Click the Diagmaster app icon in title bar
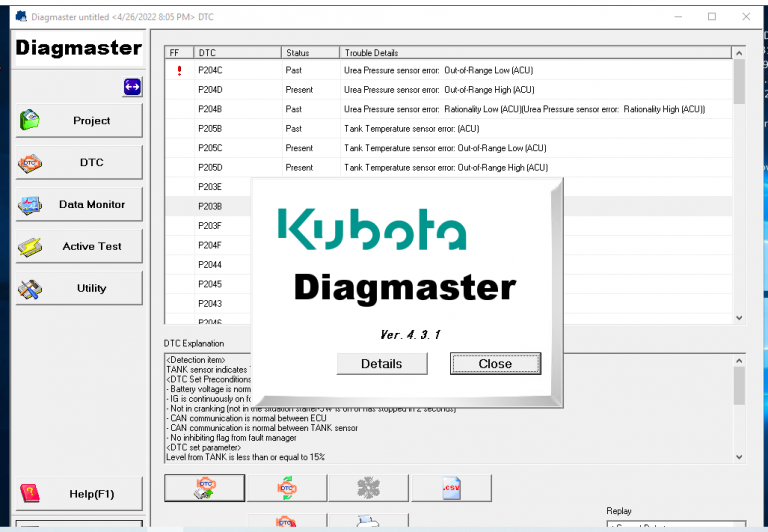 [x=21, y=17]
